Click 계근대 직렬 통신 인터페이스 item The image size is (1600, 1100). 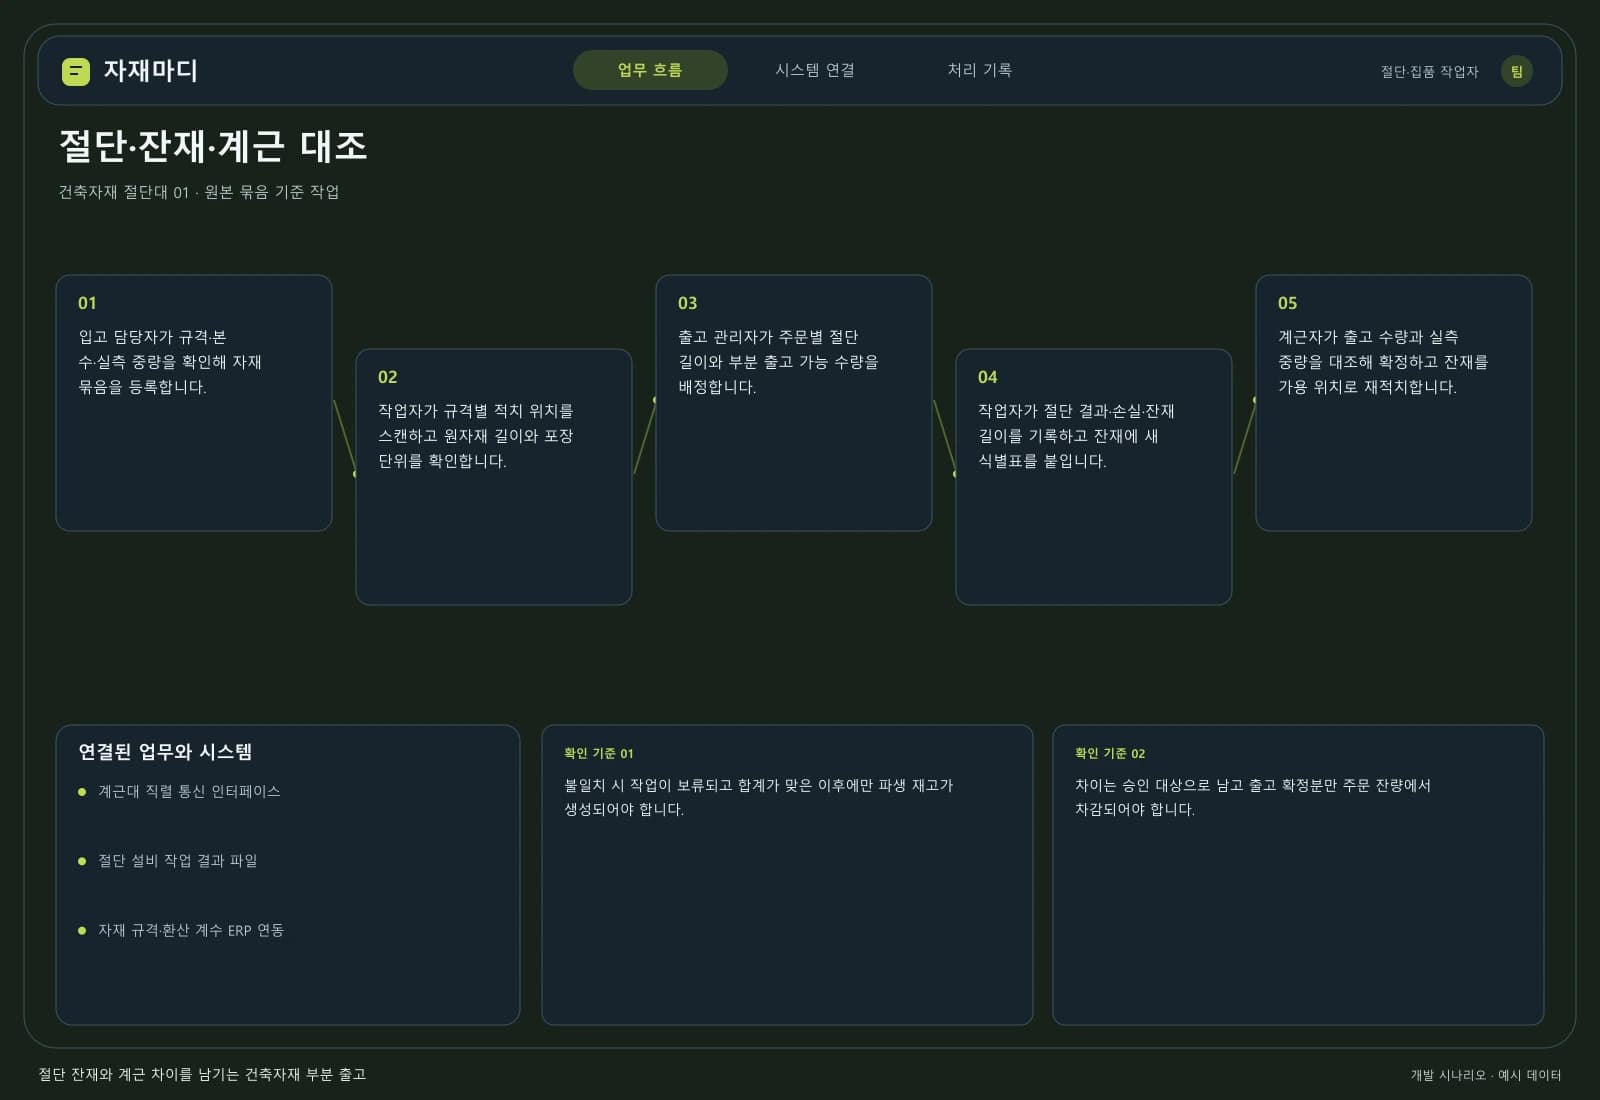[189, 791]
